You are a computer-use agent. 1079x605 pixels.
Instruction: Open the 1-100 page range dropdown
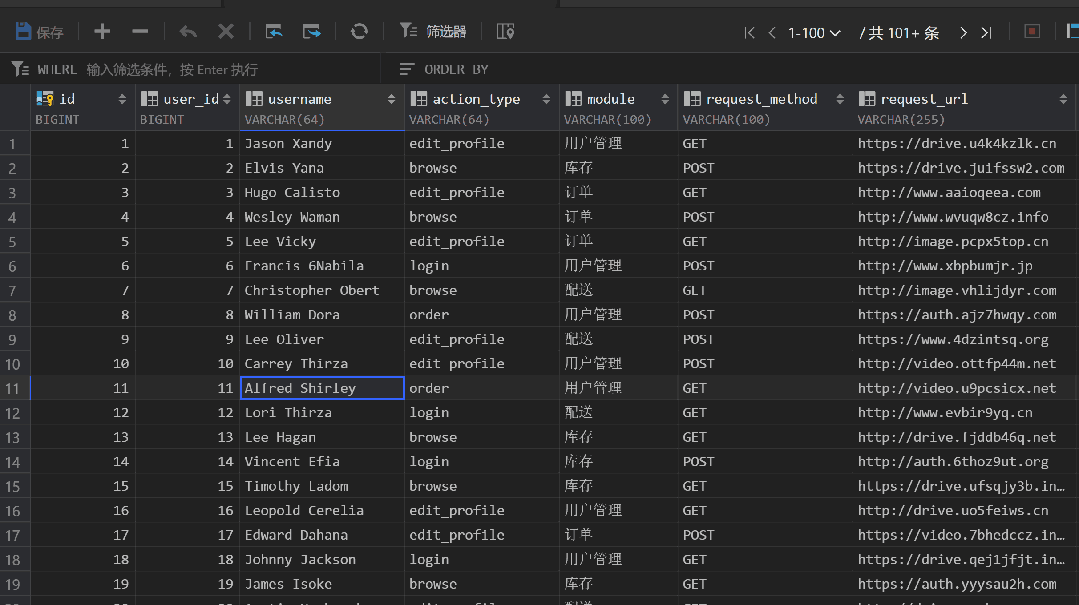coord(814,32)
